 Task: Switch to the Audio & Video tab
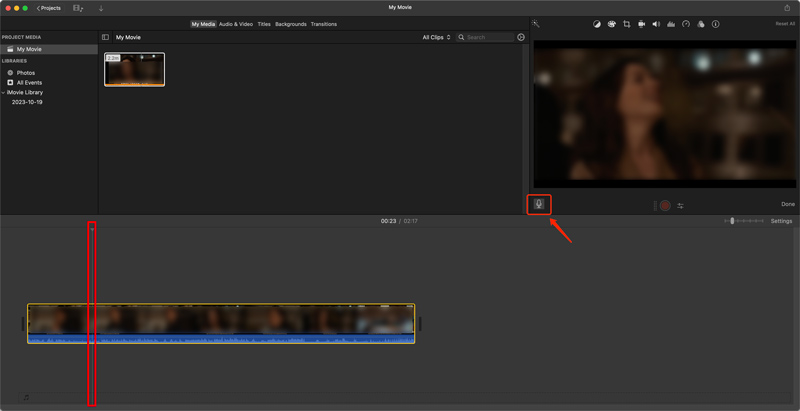pos(236,24)
